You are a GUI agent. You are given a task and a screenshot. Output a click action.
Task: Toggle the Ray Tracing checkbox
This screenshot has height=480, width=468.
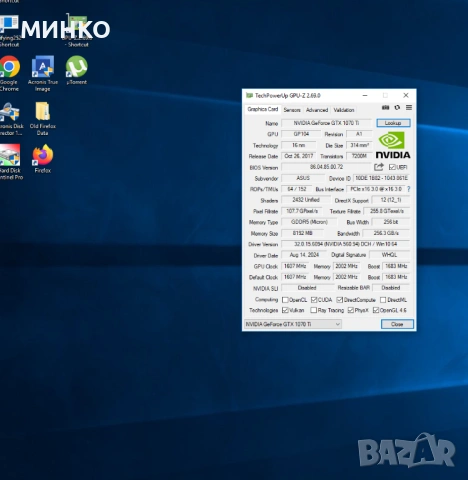coord(313,310)
